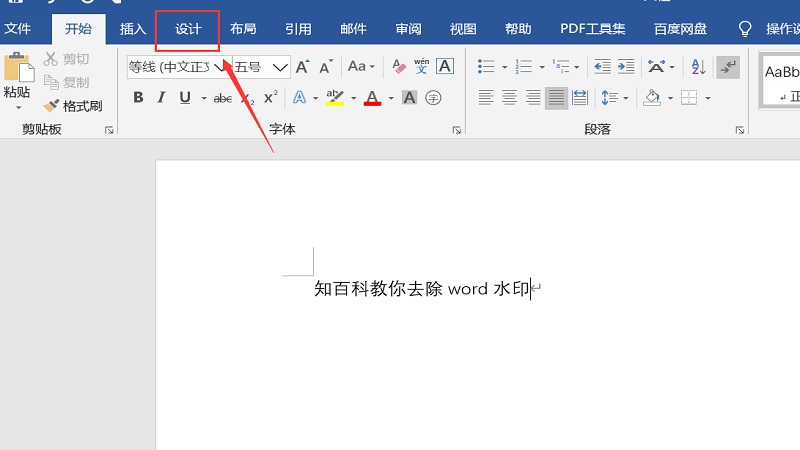Click the Cut (剪切) button

(x=67, y=59)
